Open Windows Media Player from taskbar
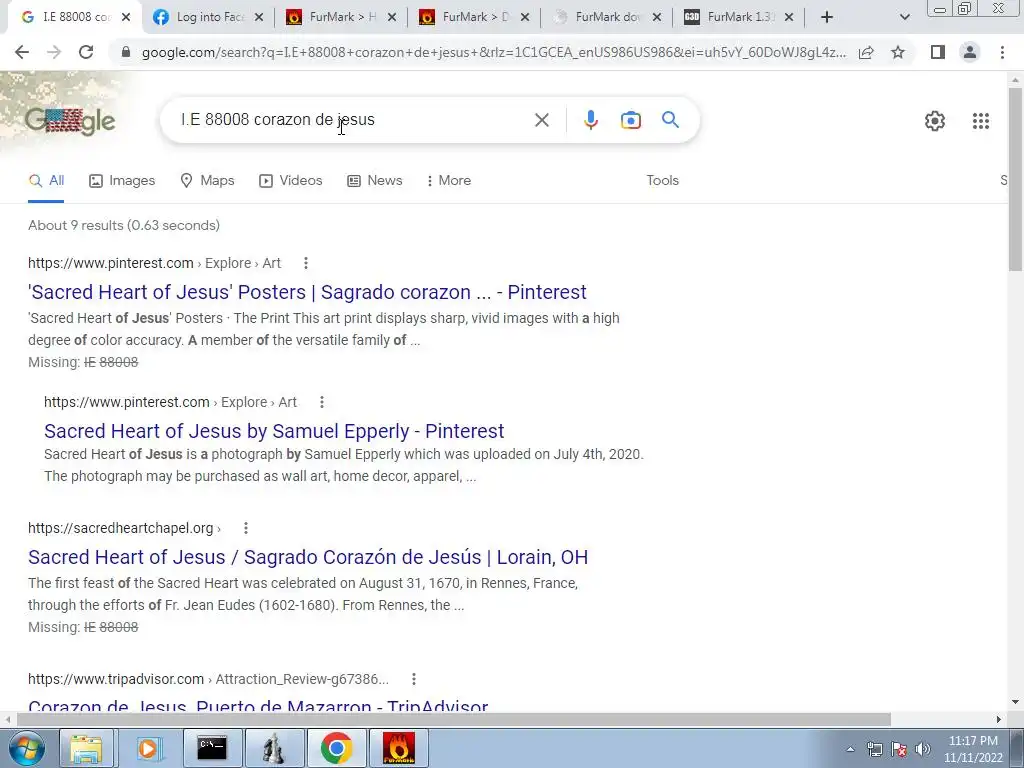Image resolution: width=1024 pixels, height=768 pixels. pyautogui.click(x=148, y=748)
